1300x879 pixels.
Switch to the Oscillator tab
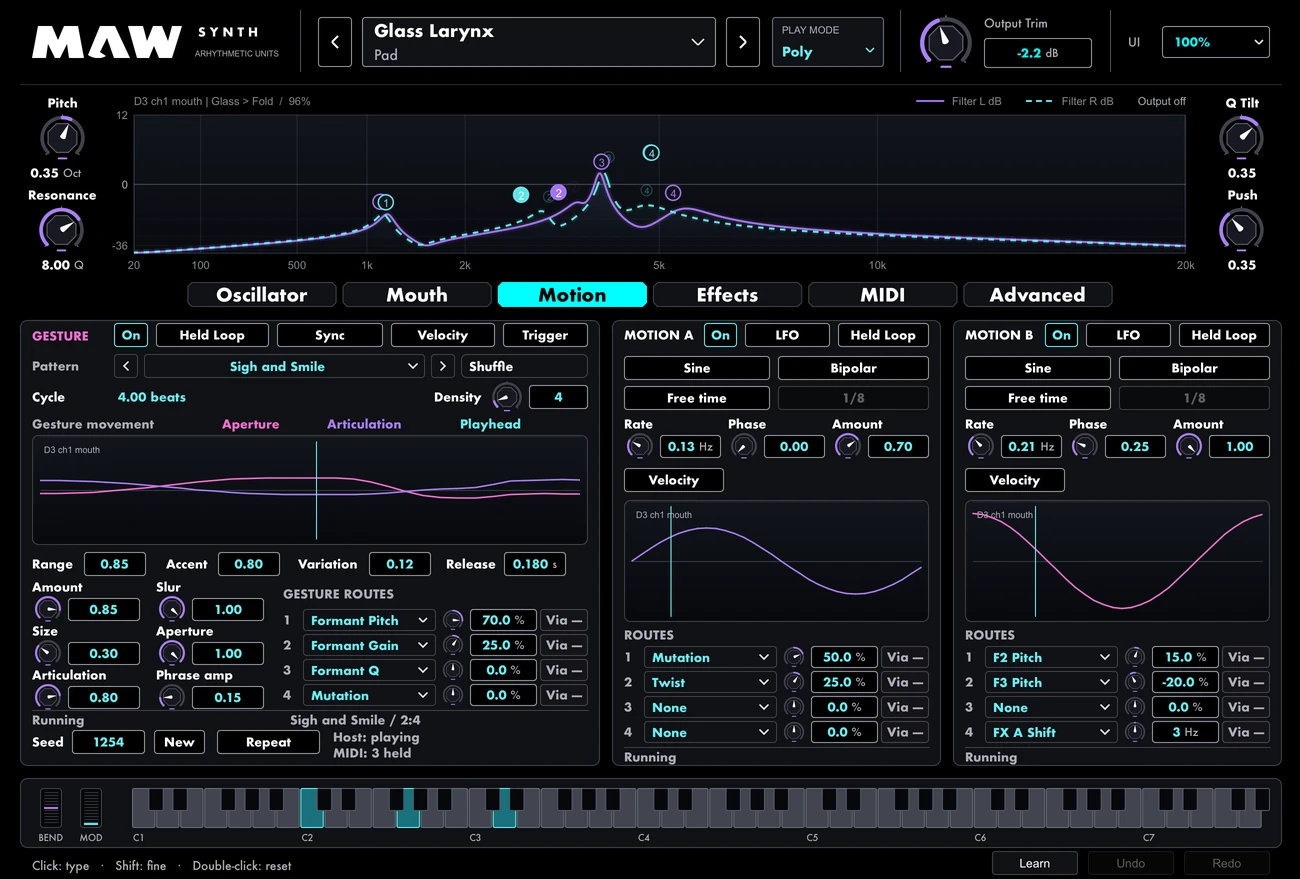tap(262, 295)
